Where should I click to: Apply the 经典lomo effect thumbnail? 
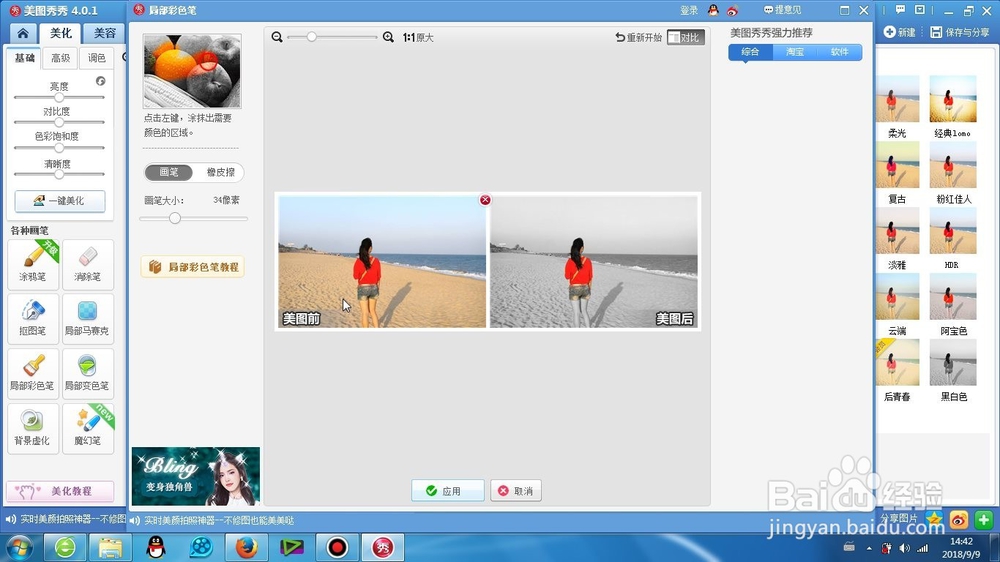click(x=953, y=99)
